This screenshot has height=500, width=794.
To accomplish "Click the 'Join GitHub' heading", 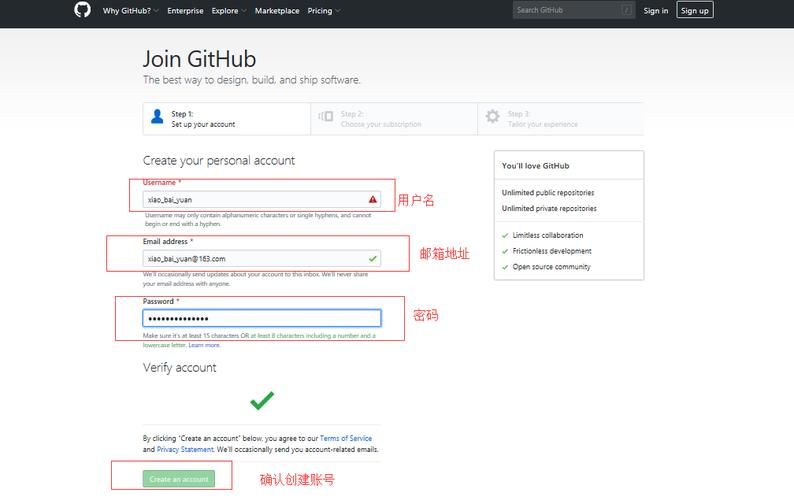I will [200, 59].
